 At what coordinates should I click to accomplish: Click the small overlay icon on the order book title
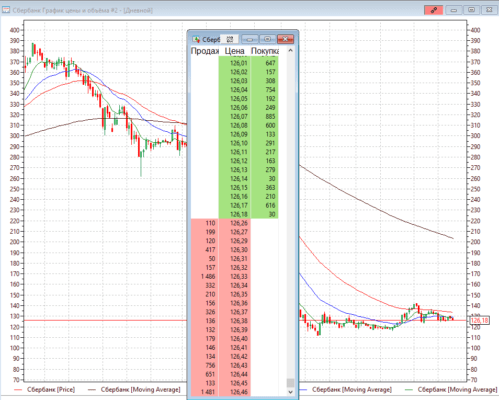click(230, 39)
